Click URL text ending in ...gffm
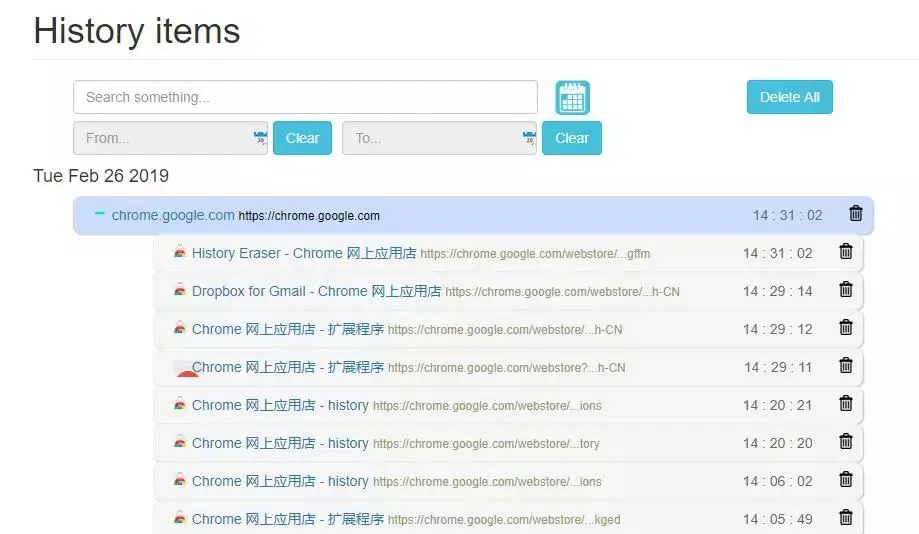The height and width of the screenshot is (534, 919). (x=535, y=254)
